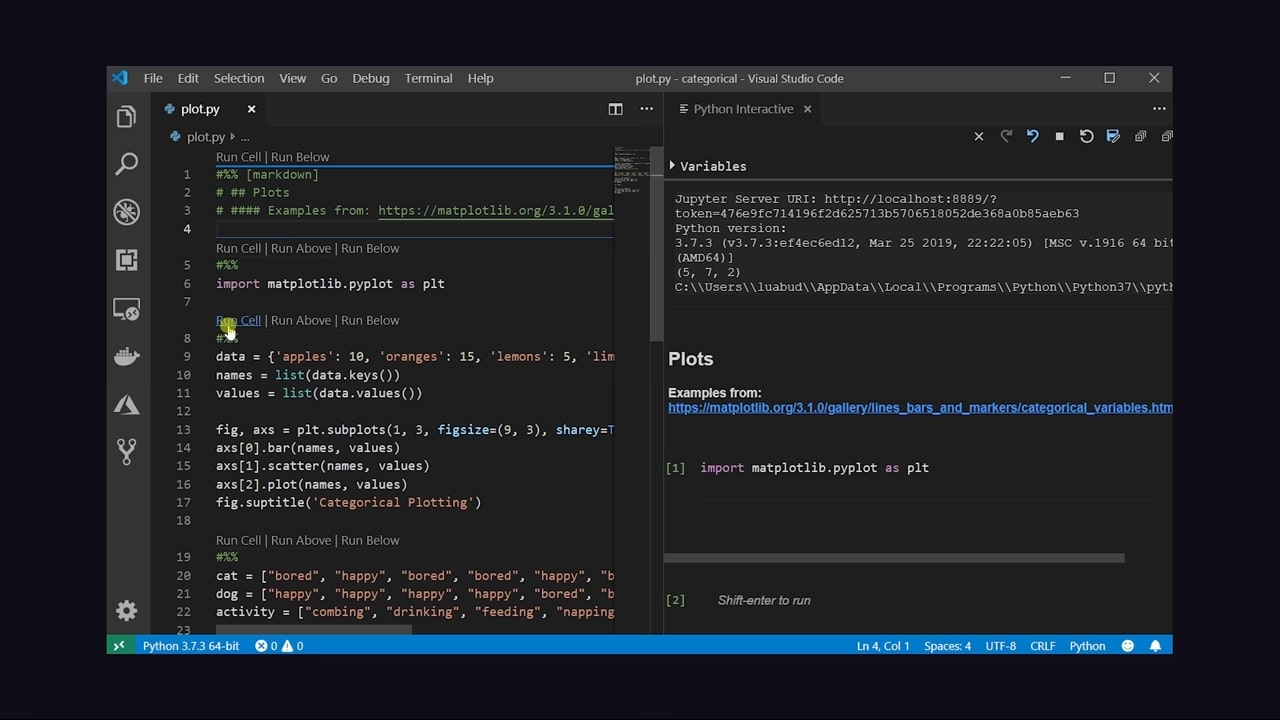Open the Search view in activity bar

point(126,164)
